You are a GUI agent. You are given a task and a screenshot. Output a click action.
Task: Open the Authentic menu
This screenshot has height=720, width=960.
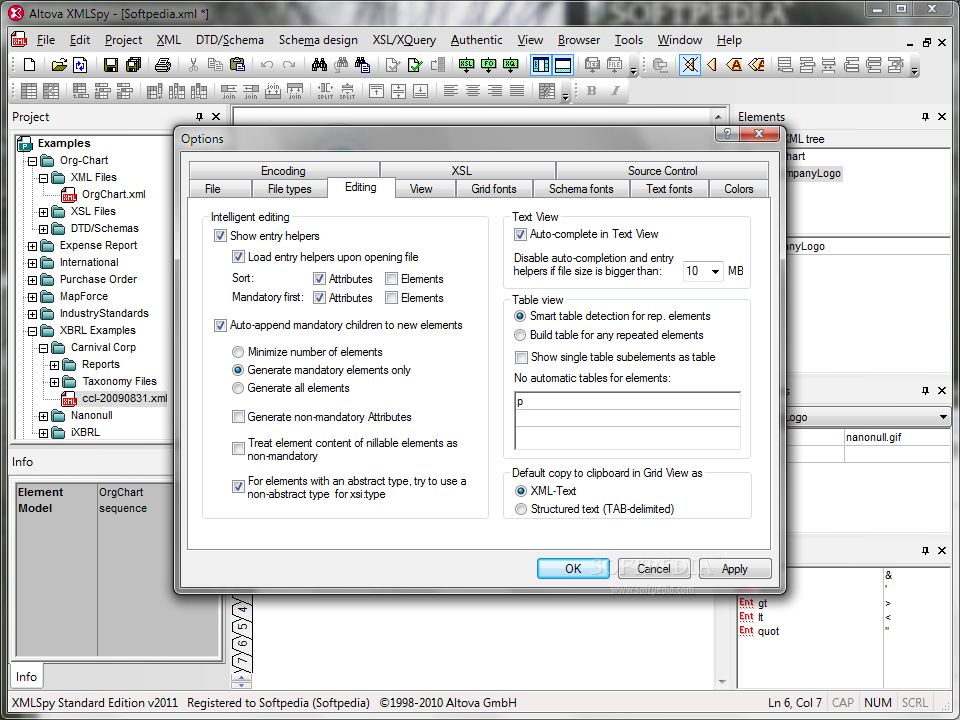[476, 40]
